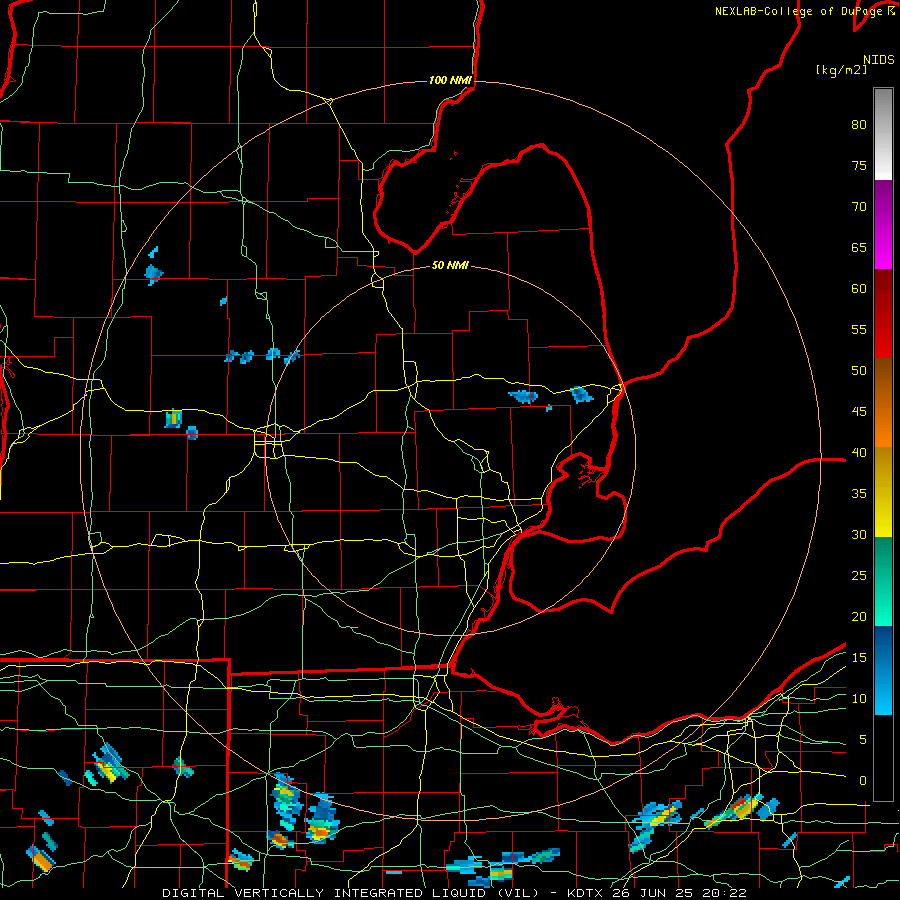
Task: Click the "NEXLAB-College of DuPage" credit text
Action: click(x=799, y=11)
